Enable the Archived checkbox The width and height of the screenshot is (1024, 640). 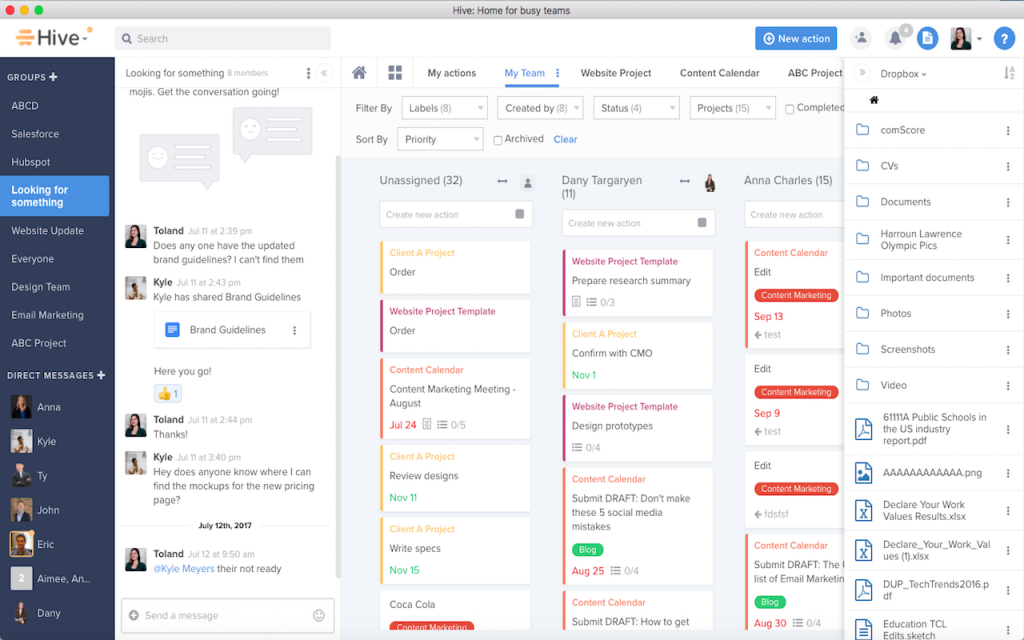[498, 140]
